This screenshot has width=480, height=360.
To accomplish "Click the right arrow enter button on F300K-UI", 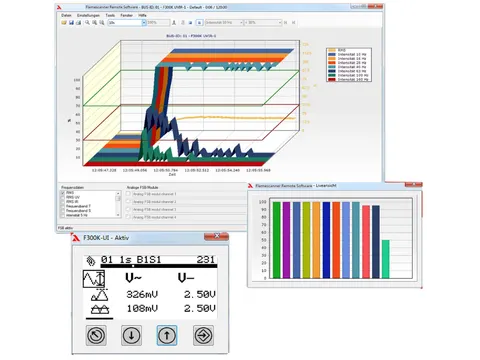I will pos(203,335).
